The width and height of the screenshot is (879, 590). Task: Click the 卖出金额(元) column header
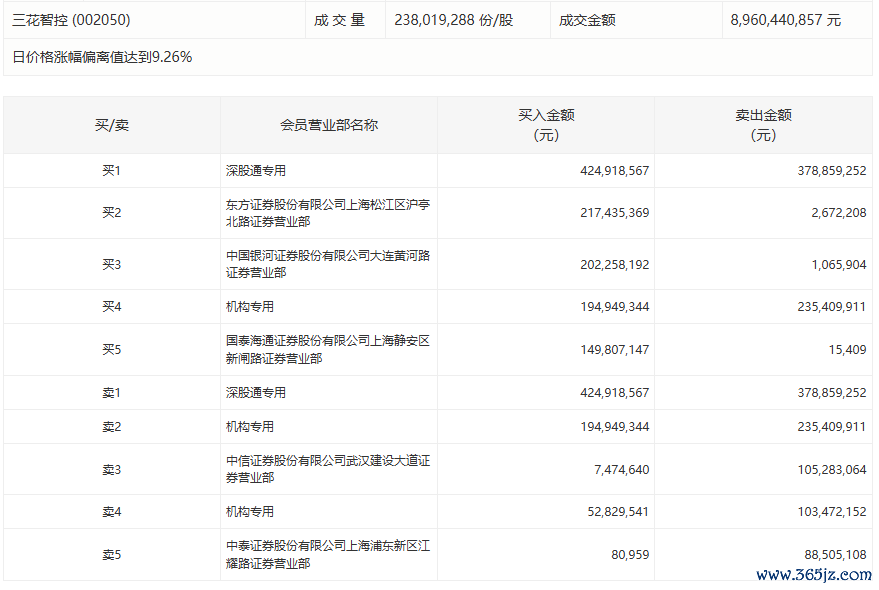[x=763, y=125]
